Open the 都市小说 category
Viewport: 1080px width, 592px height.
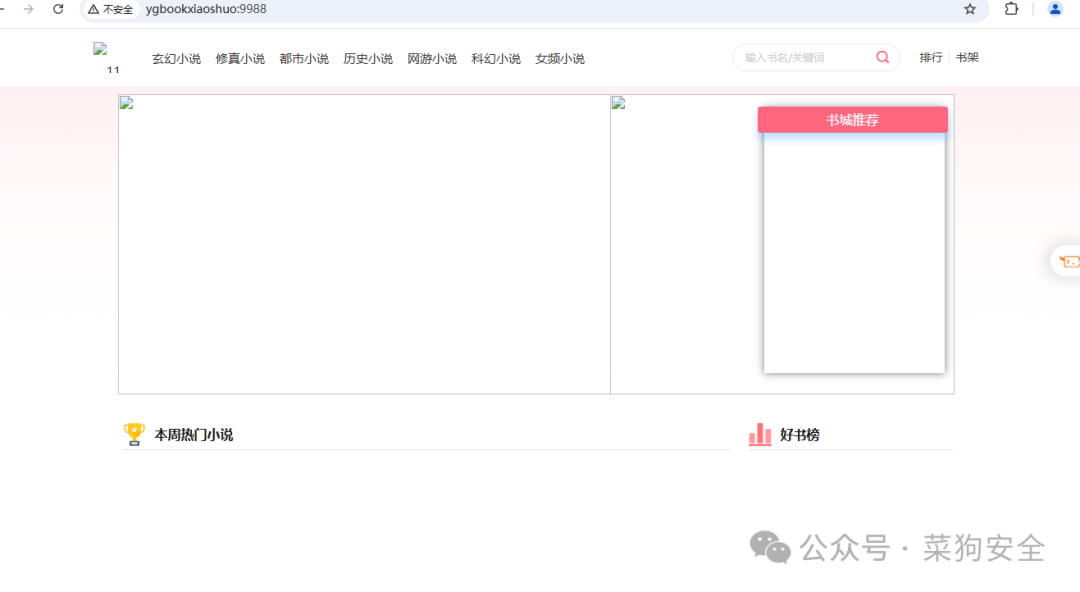pyautogui.click(x=304, y=59)
